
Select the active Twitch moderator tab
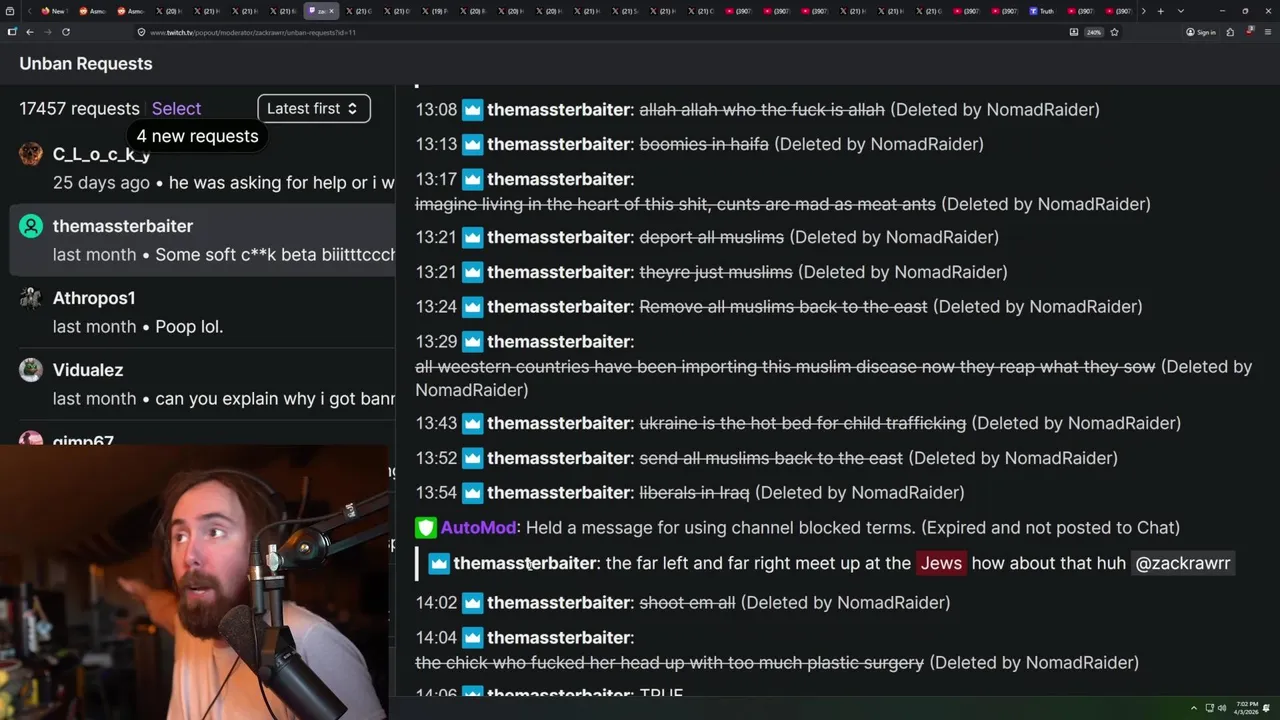tap(321, 11)
